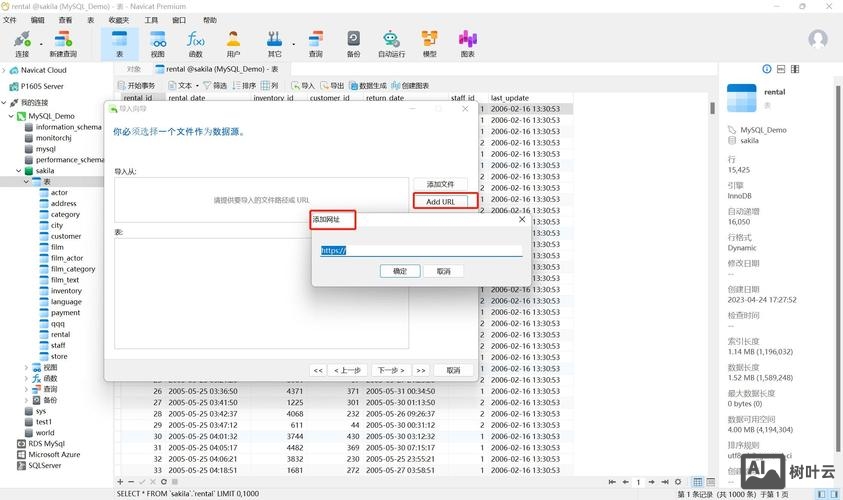Viewport: 843px width, 500px height.
Task: Click the https:// URL input field
Action: [x=421, y=250]
